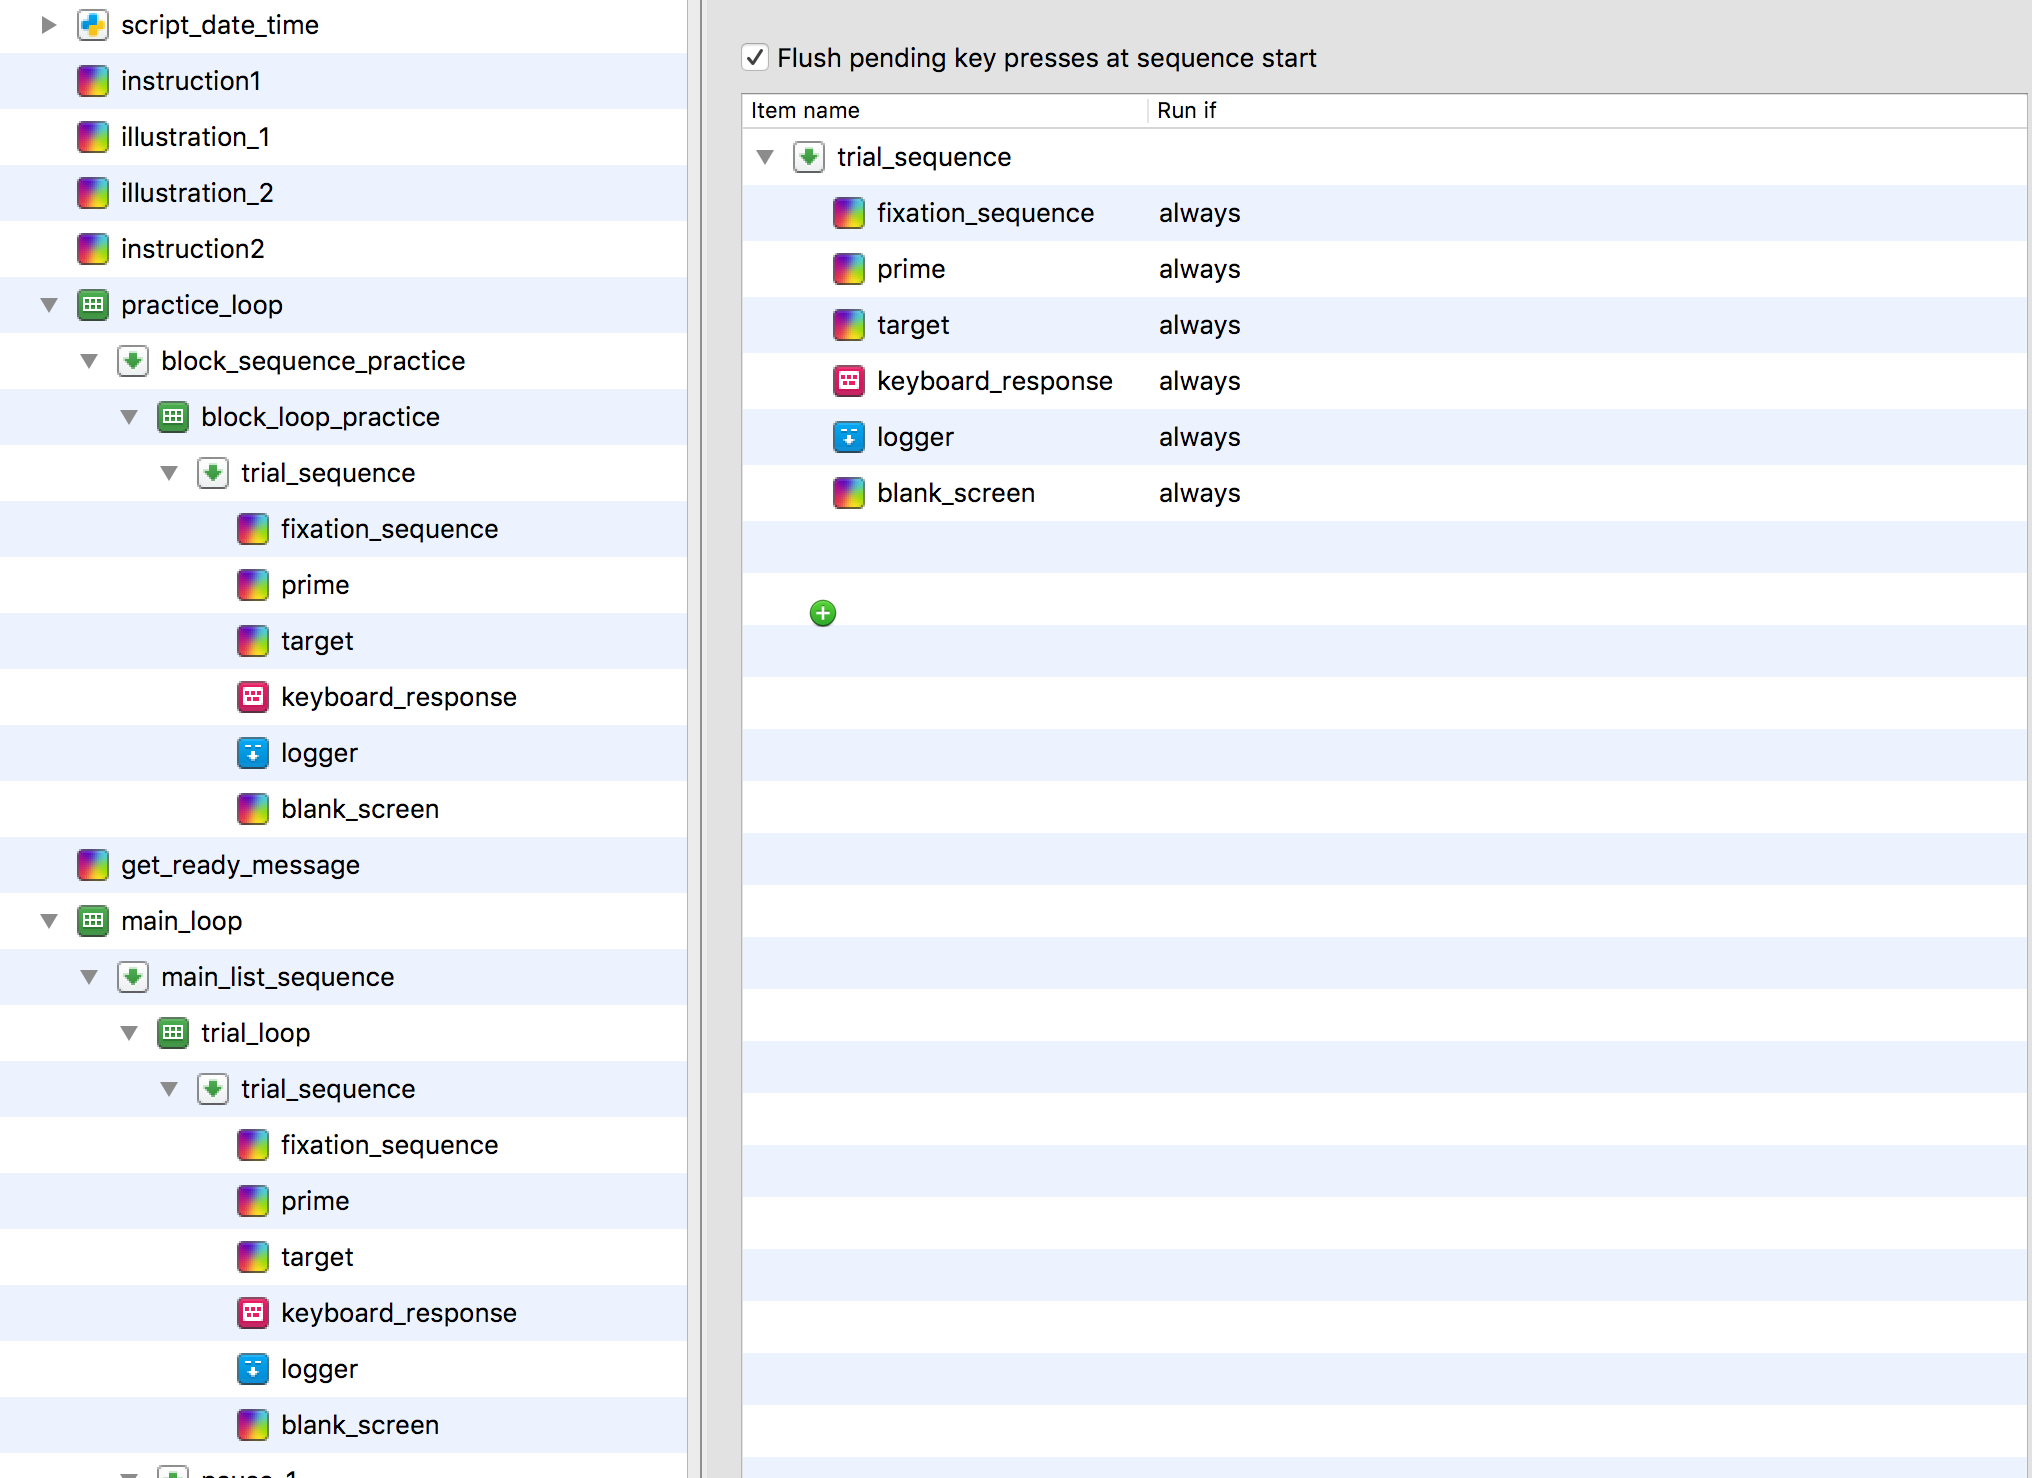
Task: Select instruction1 in the overview tree
Action: coord(191,81)
